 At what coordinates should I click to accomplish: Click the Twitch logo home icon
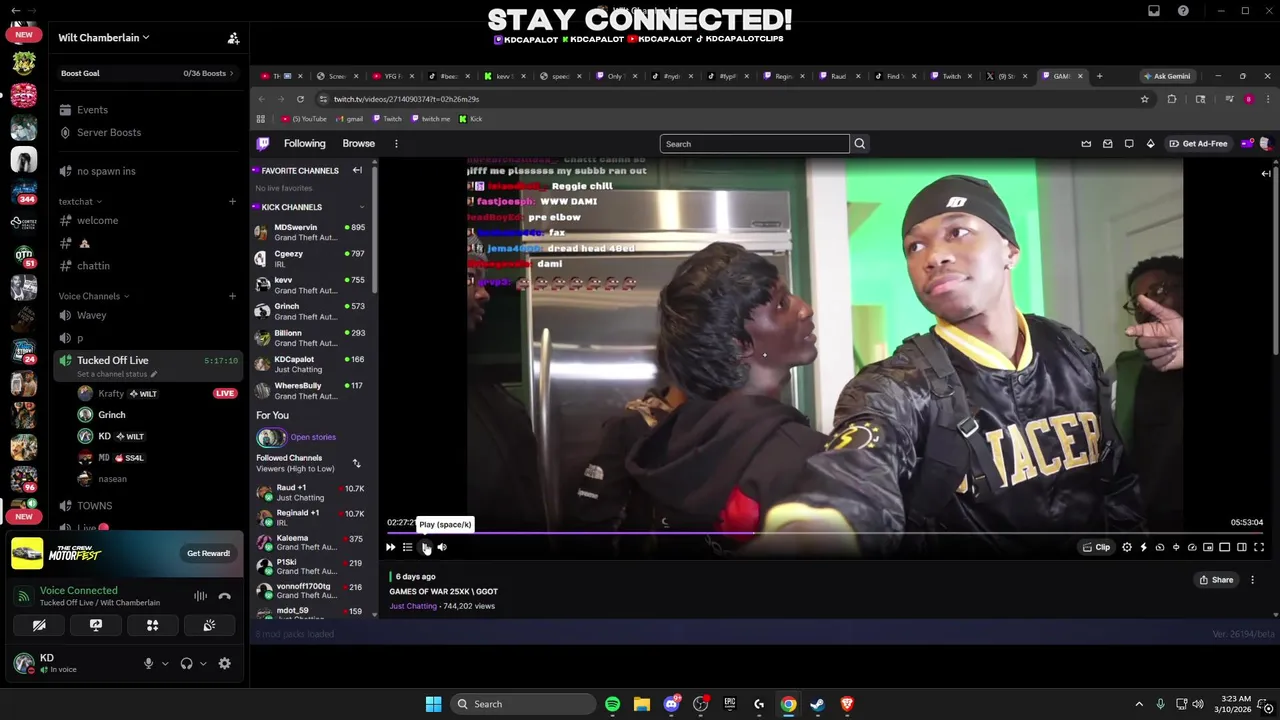(x=263, y=144)
